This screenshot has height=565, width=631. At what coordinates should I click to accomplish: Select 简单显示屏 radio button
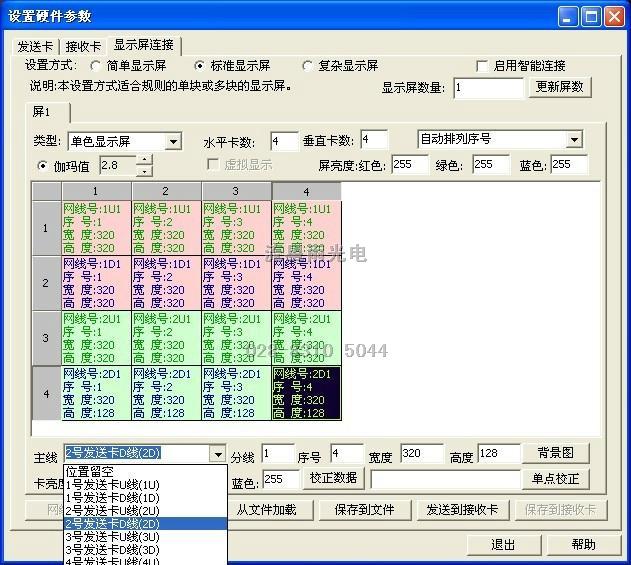tap(96, 66)
